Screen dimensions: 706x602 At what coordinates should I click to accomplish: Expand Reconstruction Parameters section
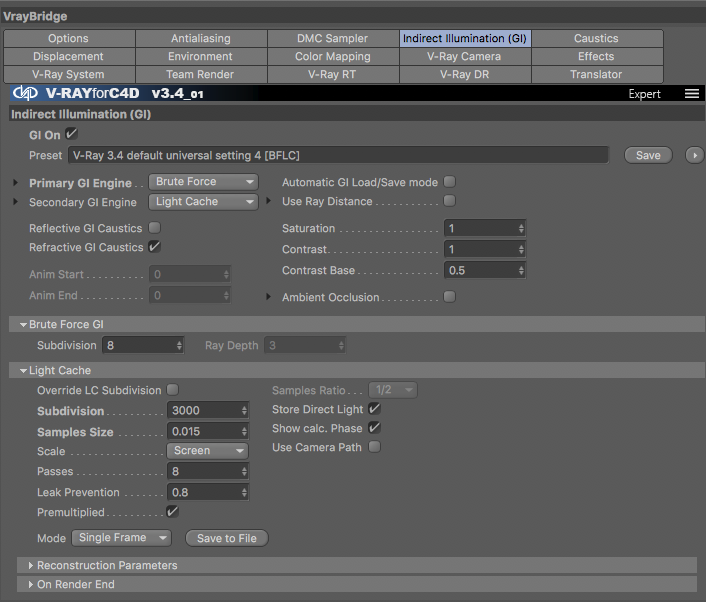tap(31, 566)
